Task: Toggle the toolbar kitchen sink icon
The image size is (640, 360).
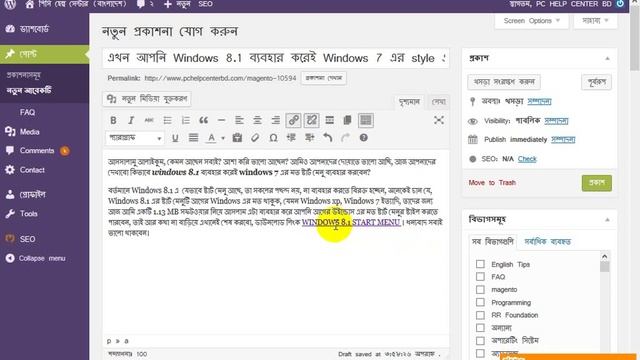Action: pyautogui.click(x=366, y=120)
